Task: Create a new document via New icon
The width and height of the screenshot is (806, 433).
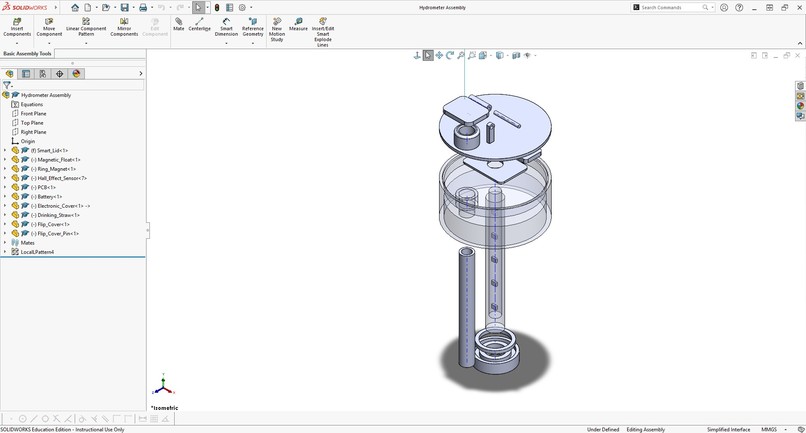Action: [88, 8]
